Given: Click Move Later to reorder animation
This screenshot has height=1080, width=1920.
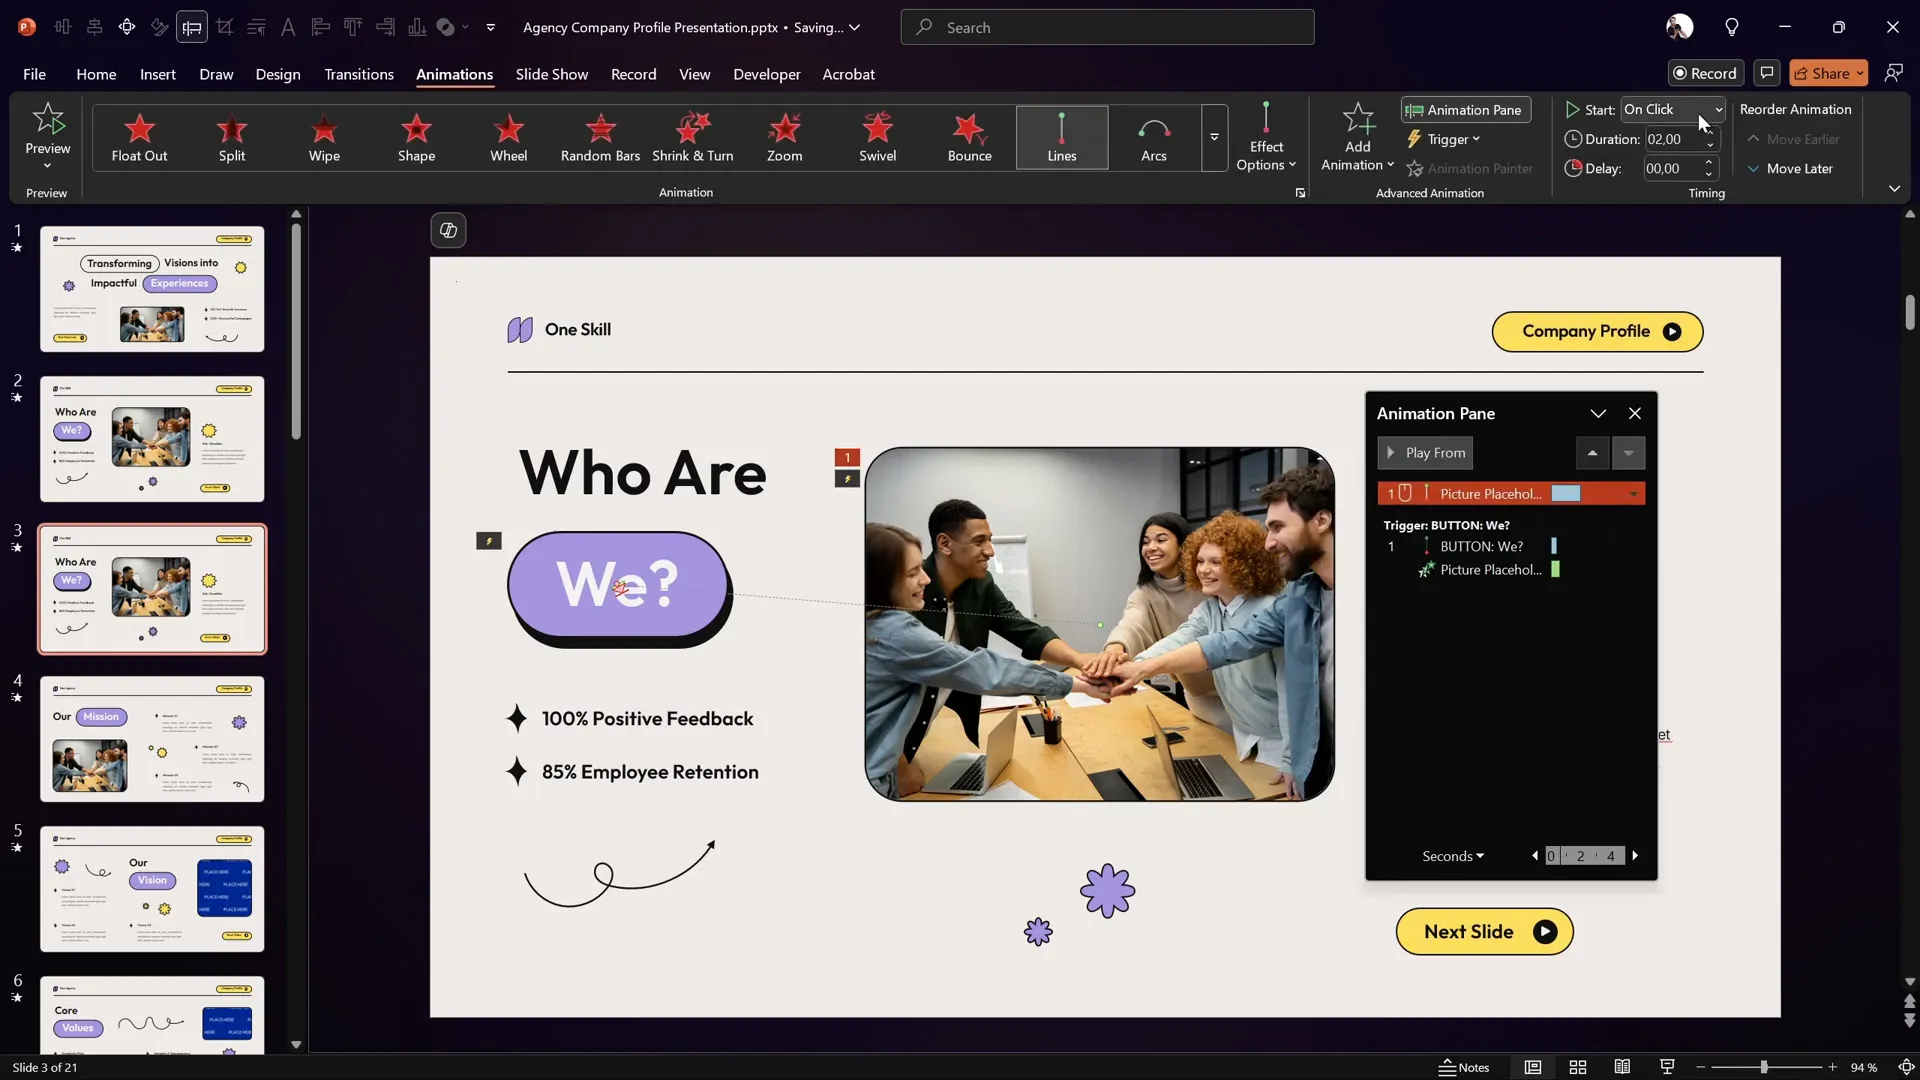Looking at the screenshot, I should click(1790, 169).
